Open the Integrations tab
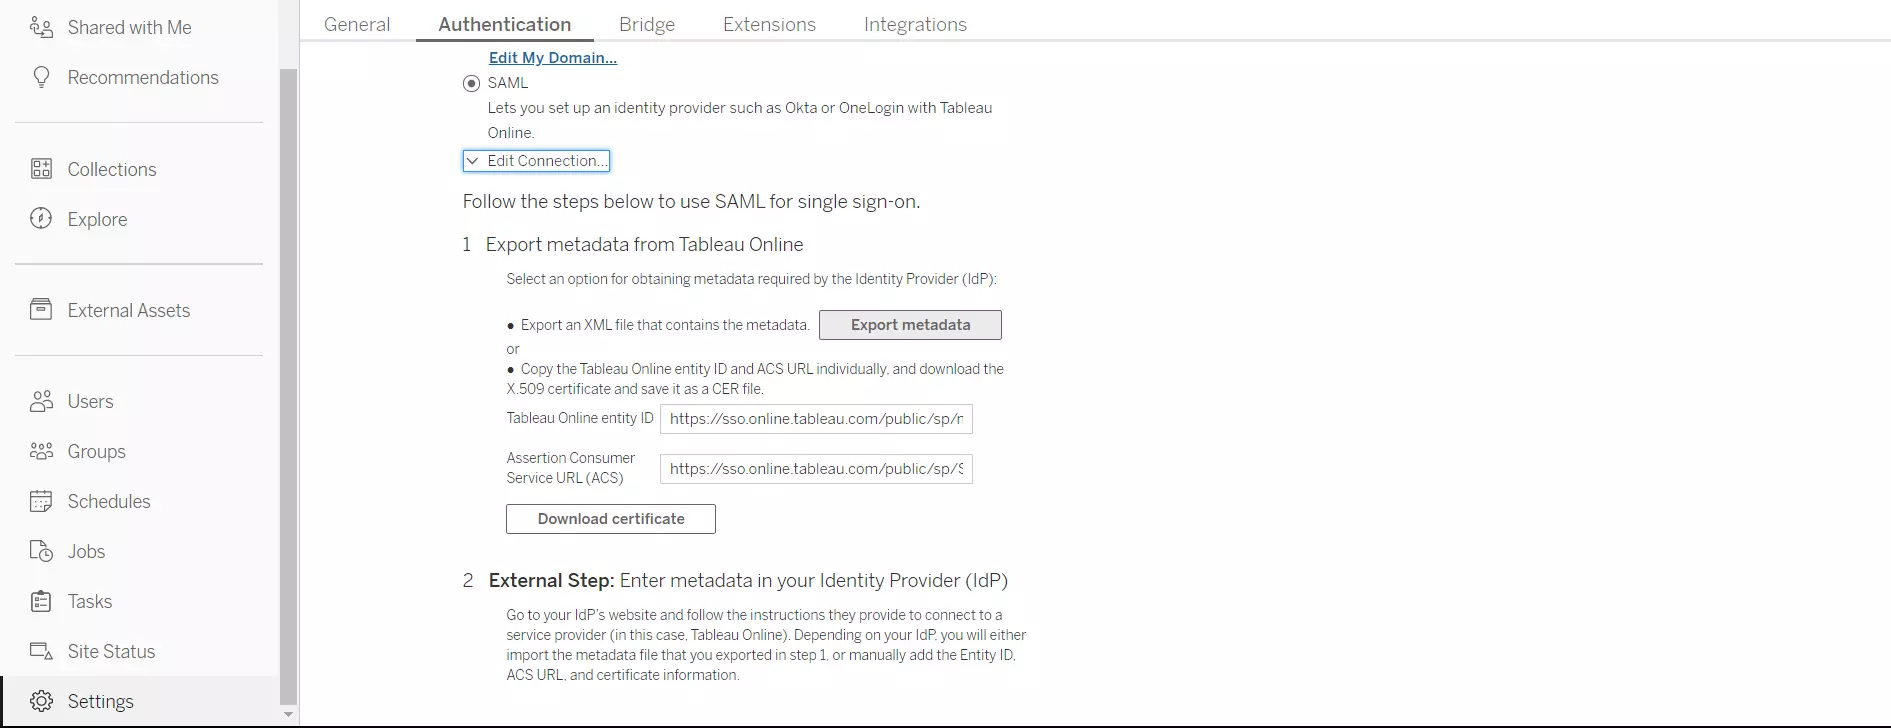This screenshot has height=728, width=1891. click(915, 24)
